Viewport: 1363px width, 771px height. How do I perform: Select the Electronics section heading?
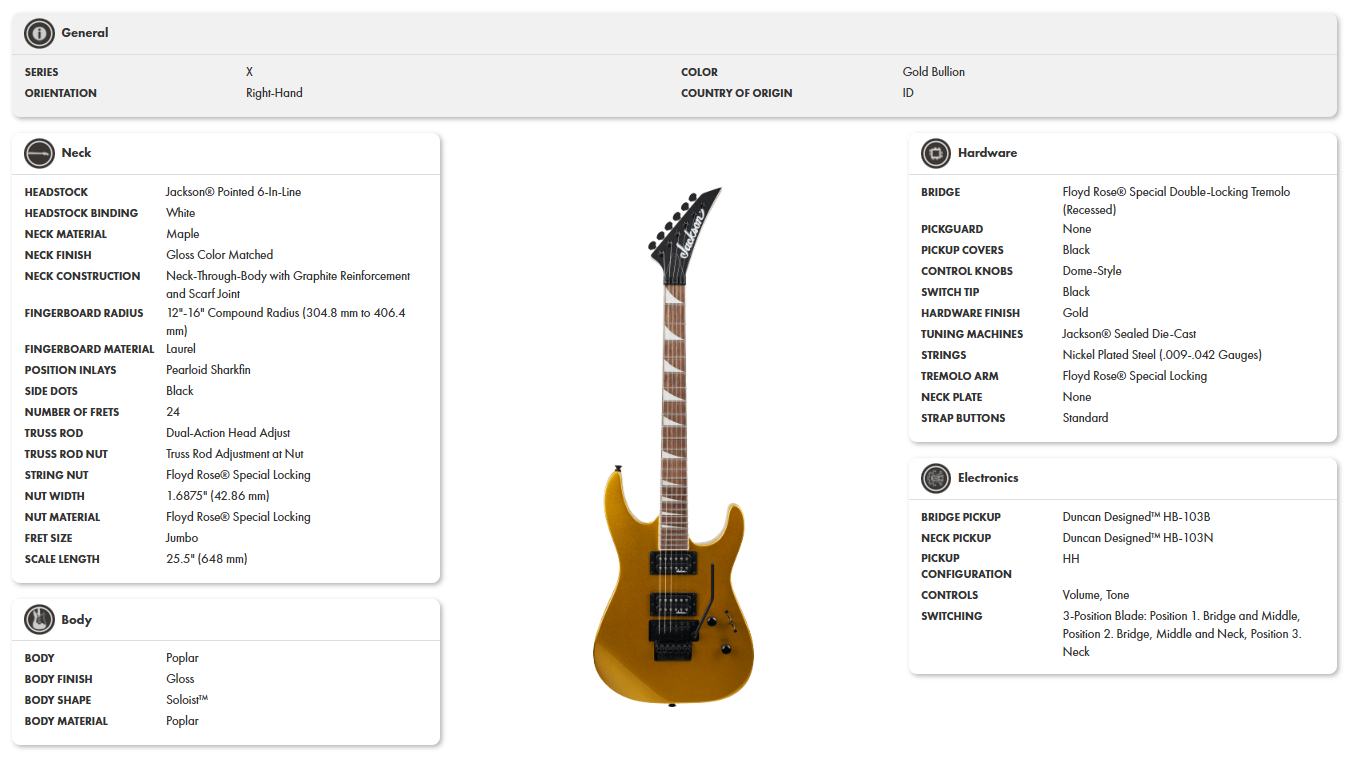[988, 478]
